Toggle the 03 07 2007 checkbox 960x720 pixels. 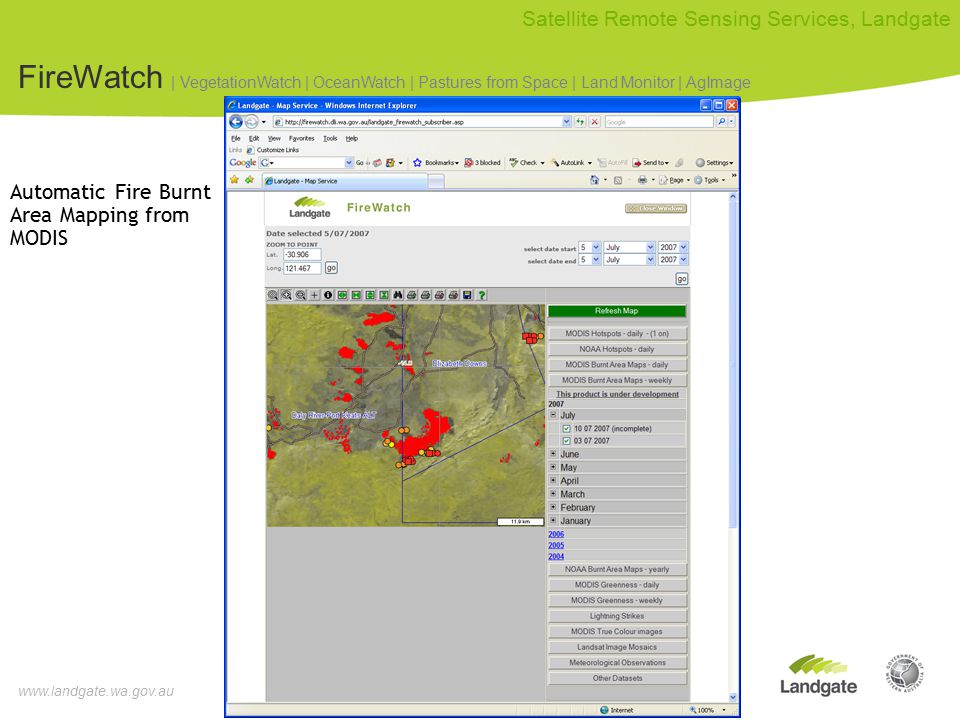tap(566, 441)
